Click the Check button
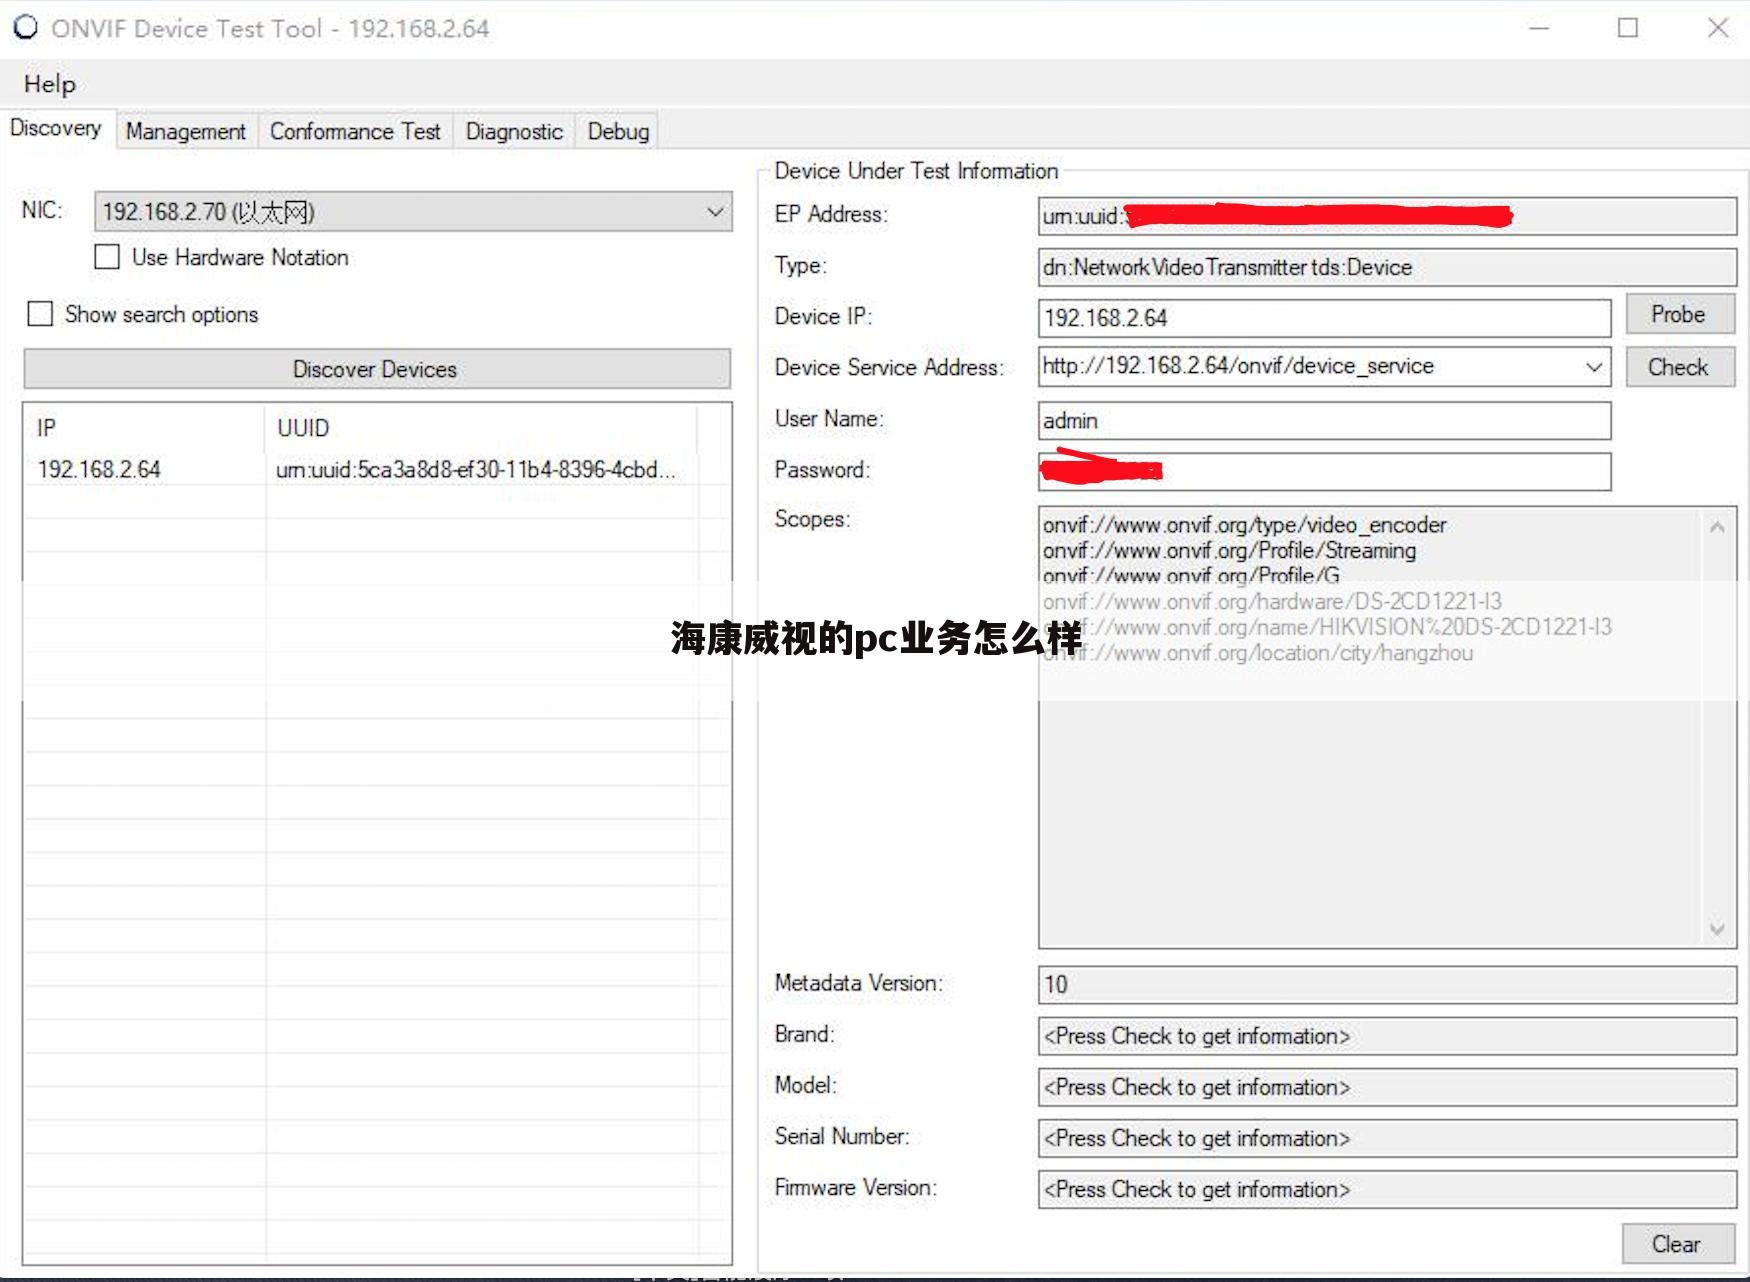The width and height of the screenshot is (1750, 1282). (1679, 367)
